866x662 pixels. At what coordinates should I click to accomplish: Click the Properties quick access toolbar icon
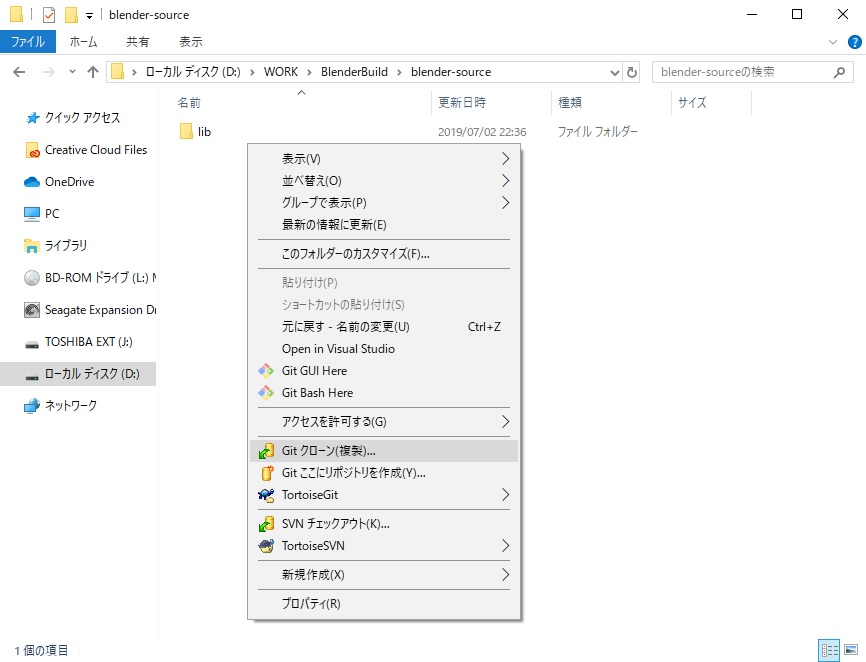pyautogui.click(x=49, y=15)
